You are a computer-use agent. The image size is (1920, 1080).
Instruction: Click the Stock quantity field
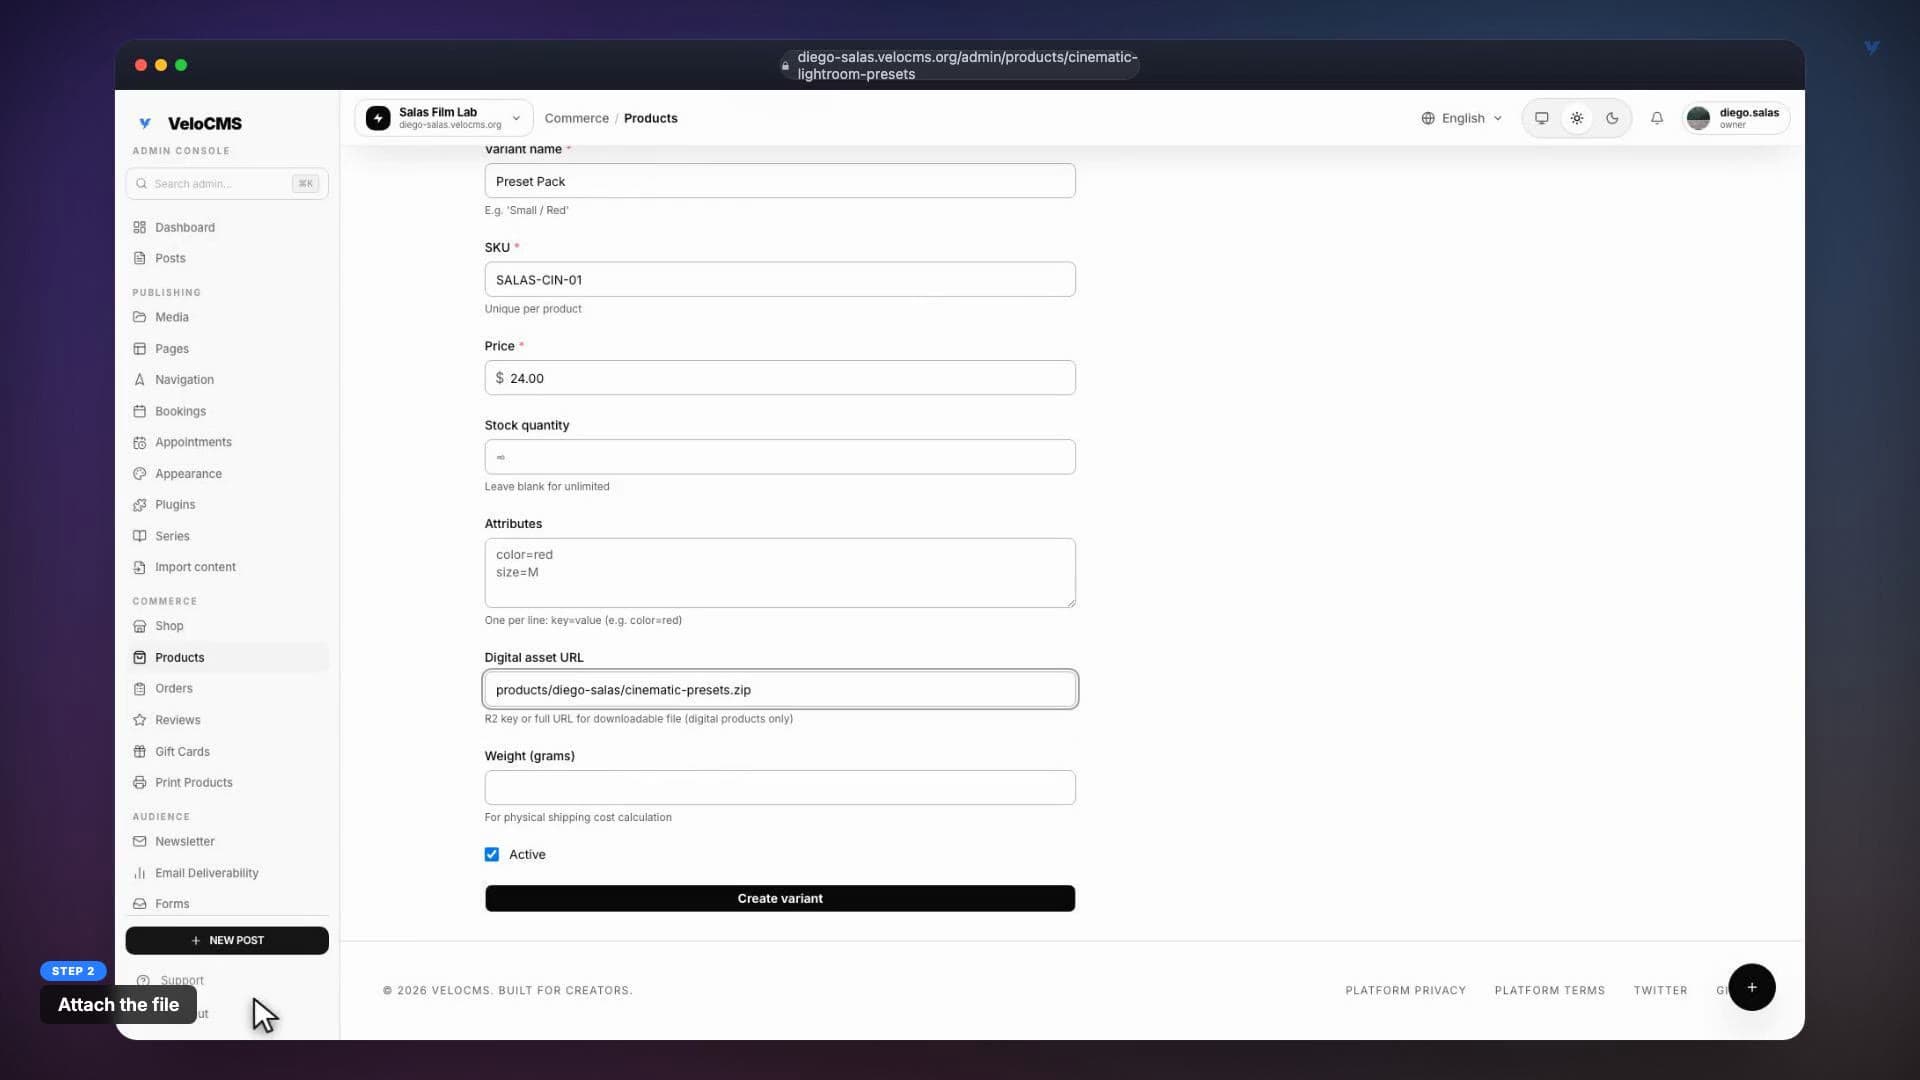coord(780,457)
